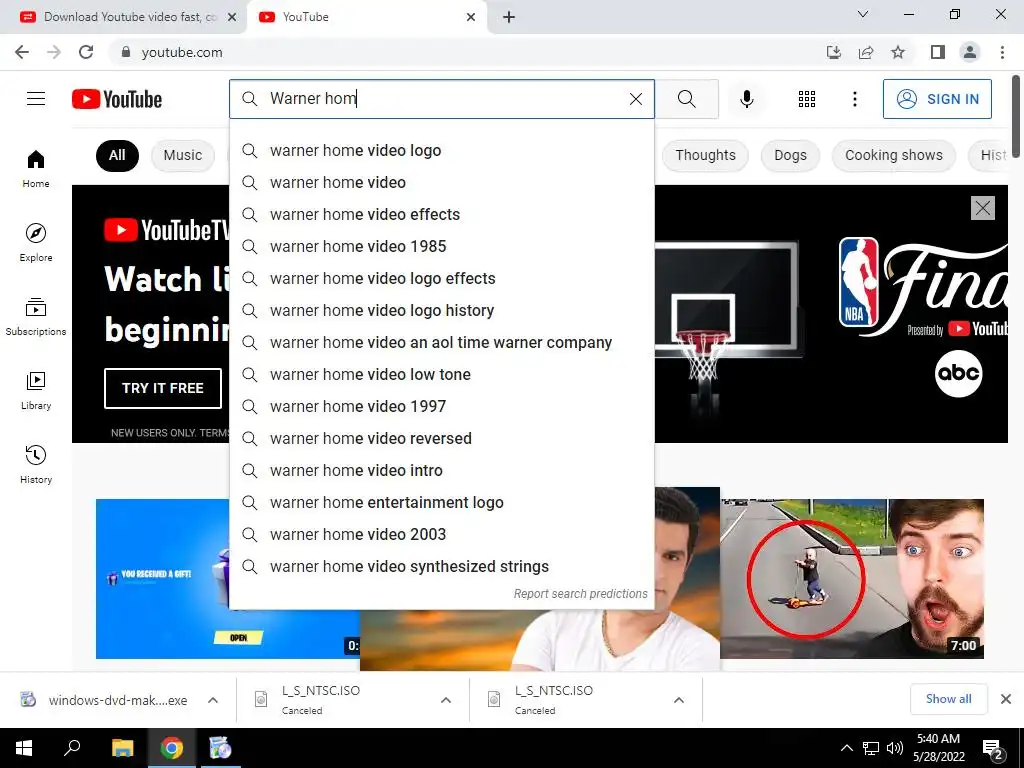The image size is (1024, 768).
Task: Pick 'warner home video synthesized strings' suggestion
Action: [441, 566]
